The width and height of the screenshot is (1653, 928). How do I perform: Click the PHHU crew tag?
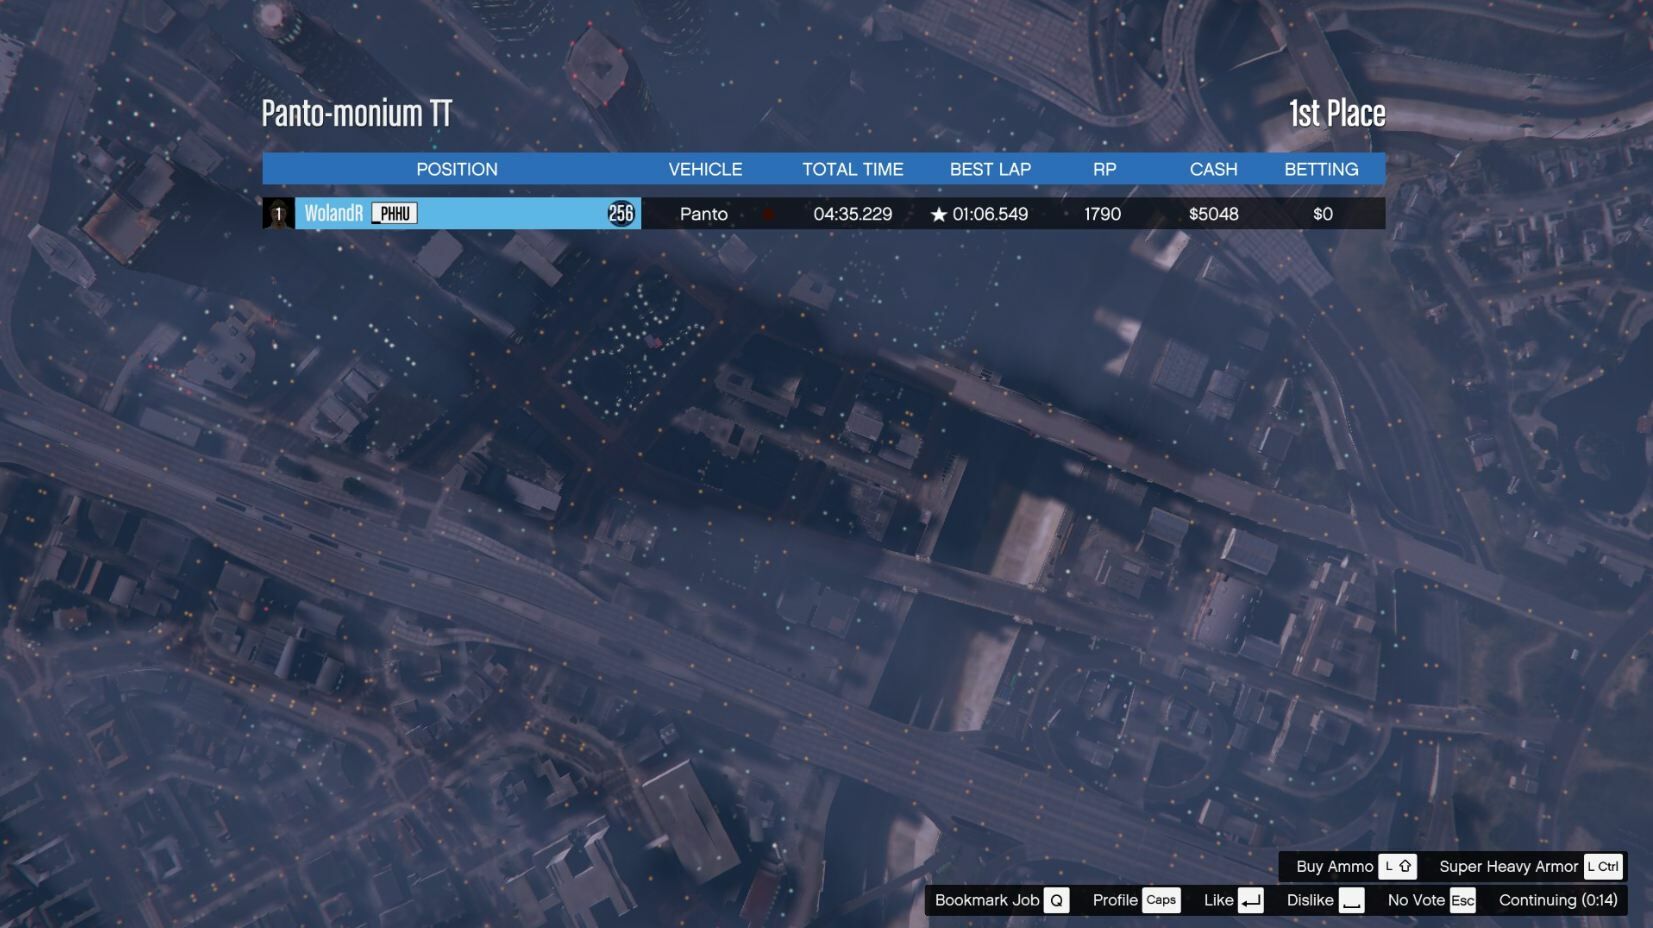click(x=394, y=213)
